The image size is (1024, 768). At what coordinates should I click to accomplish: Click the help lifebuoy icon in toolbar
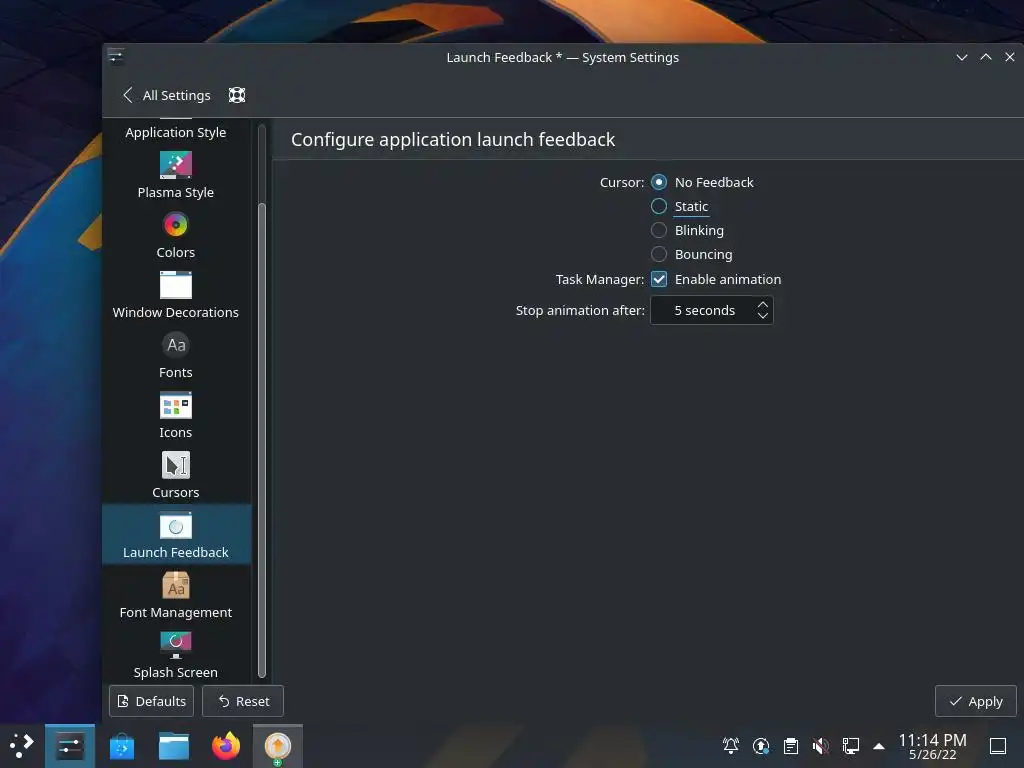tap(237, 95)
